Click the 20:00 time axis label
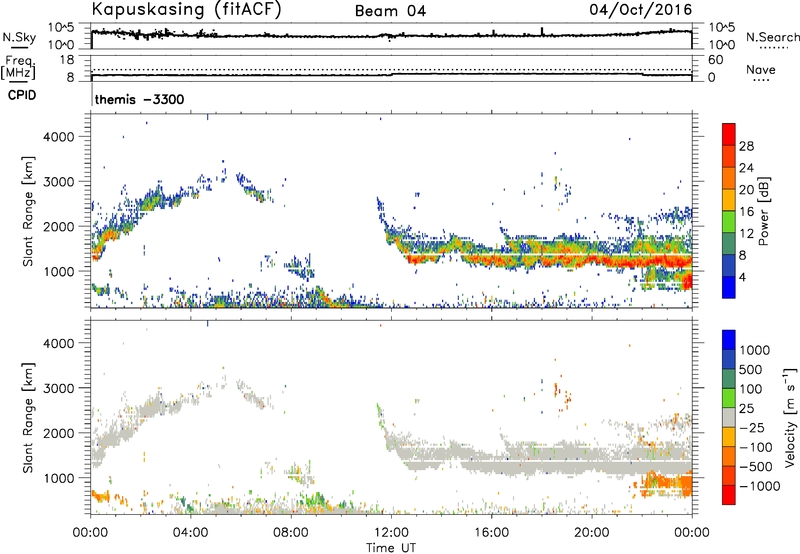Viewport: 800px width, 554px height. pos(592,533)
